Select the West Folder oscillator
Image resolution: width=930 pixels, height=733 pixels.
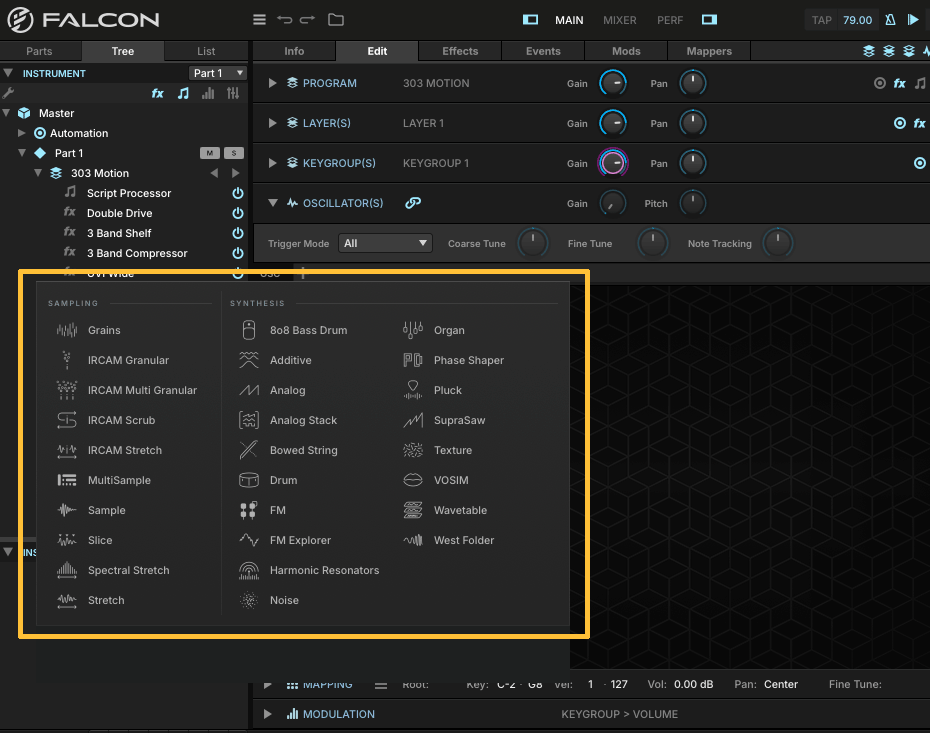click(x=448, y=540)
